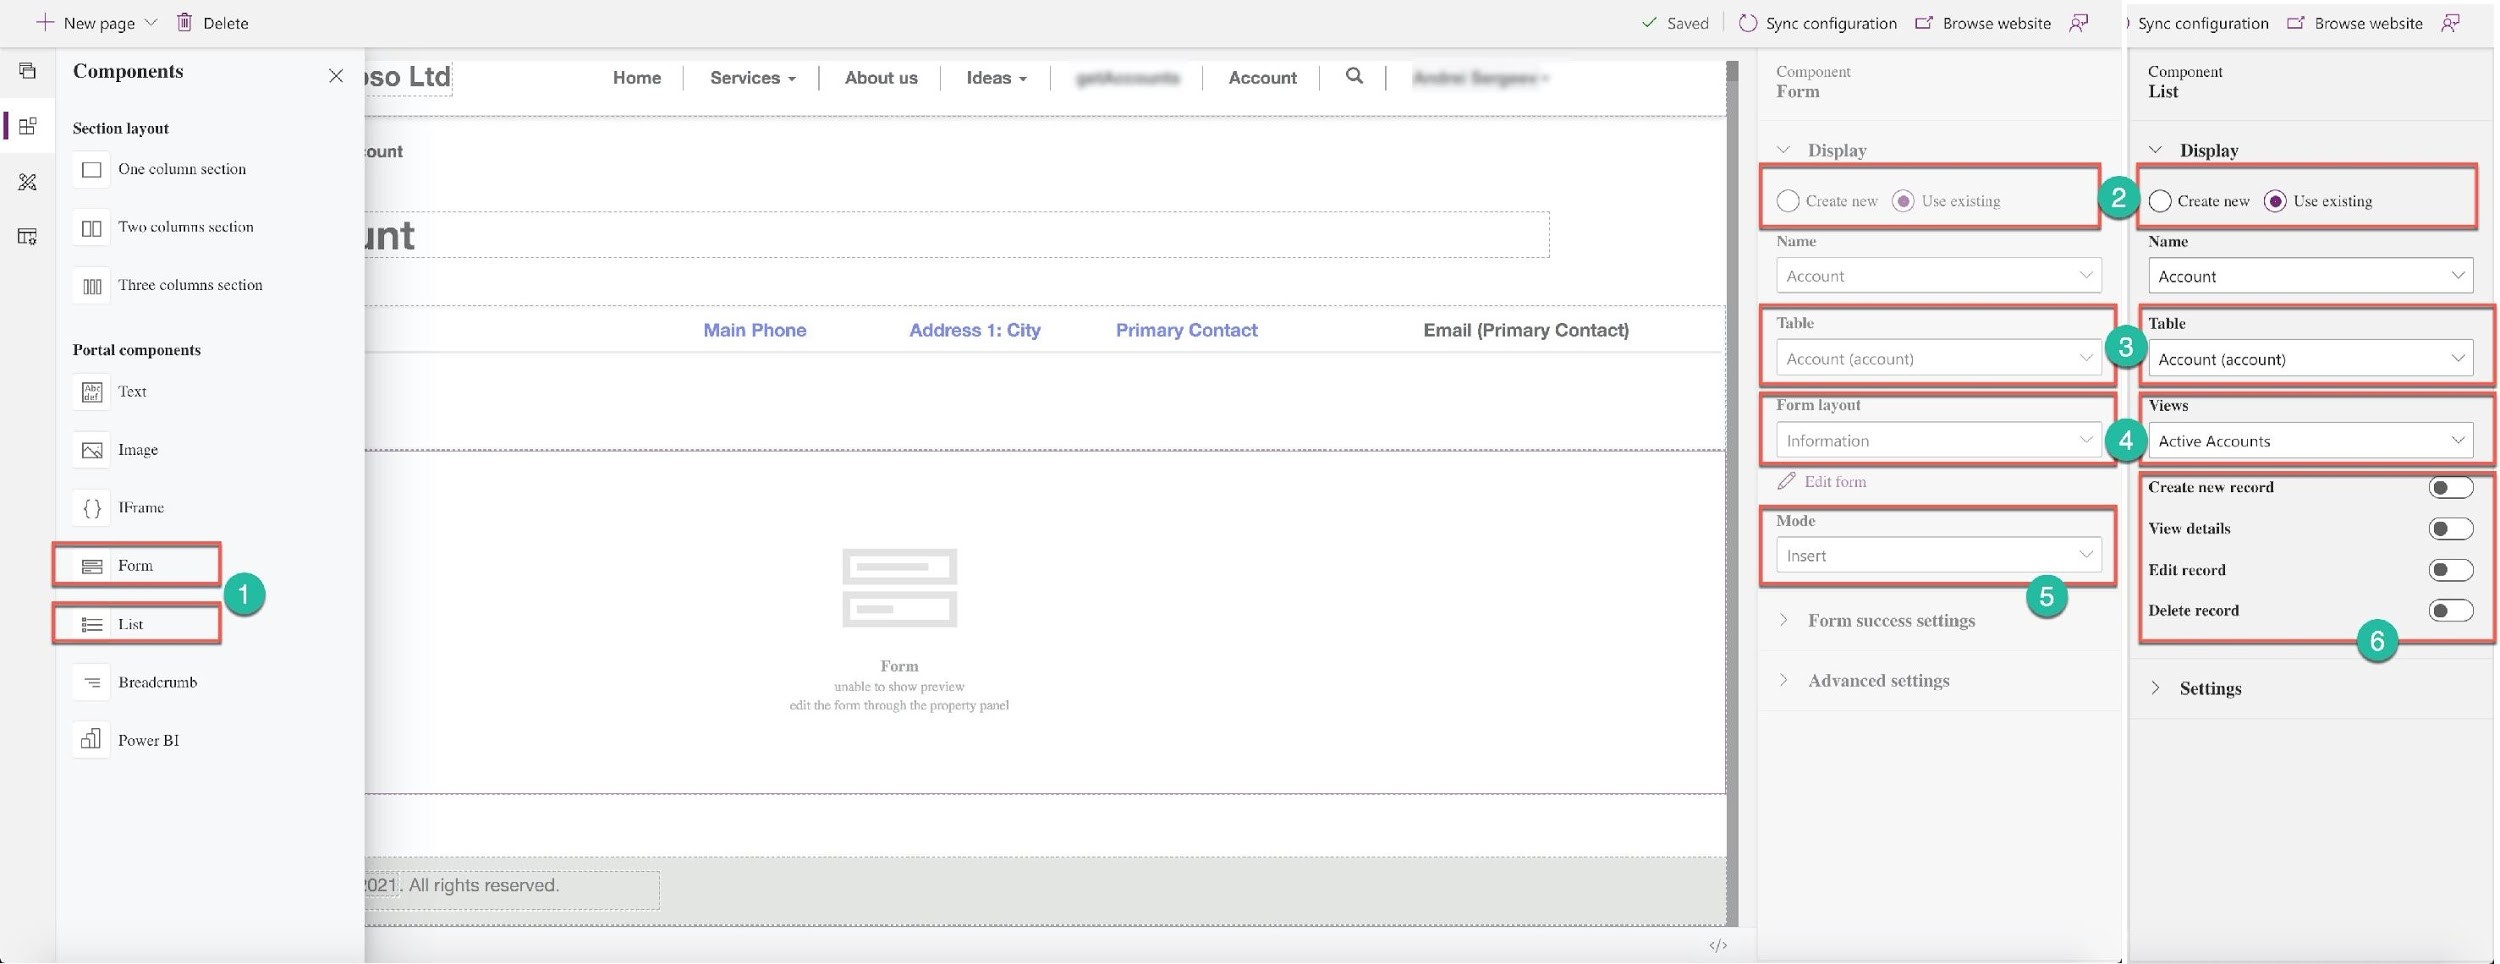Select Use existing radio in List panel
The width and height of the screenshot is (2500, 964).
(2275, 201)
